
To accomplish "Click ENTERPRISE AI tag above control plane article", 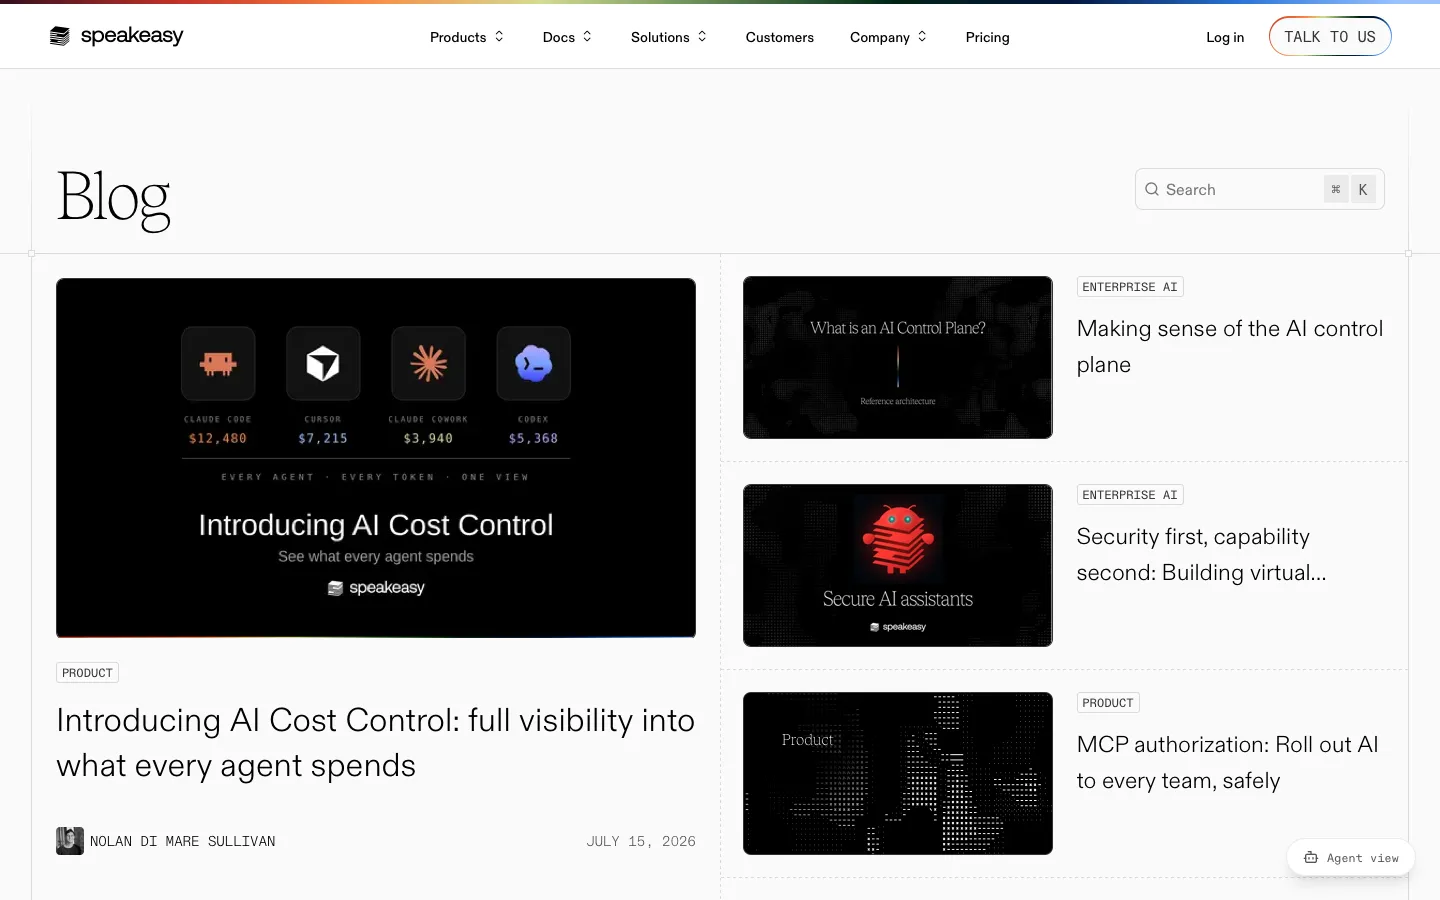I will coord(1130,287).
